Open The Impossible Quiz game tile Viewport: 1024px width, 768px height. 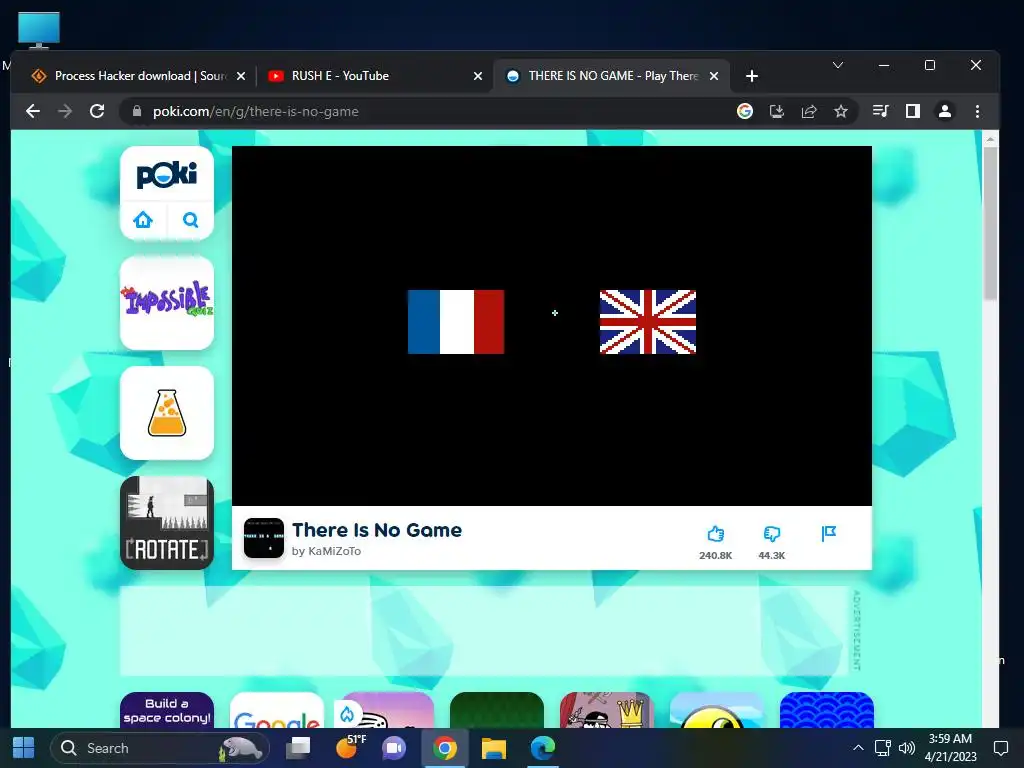(x=167, y=303)
